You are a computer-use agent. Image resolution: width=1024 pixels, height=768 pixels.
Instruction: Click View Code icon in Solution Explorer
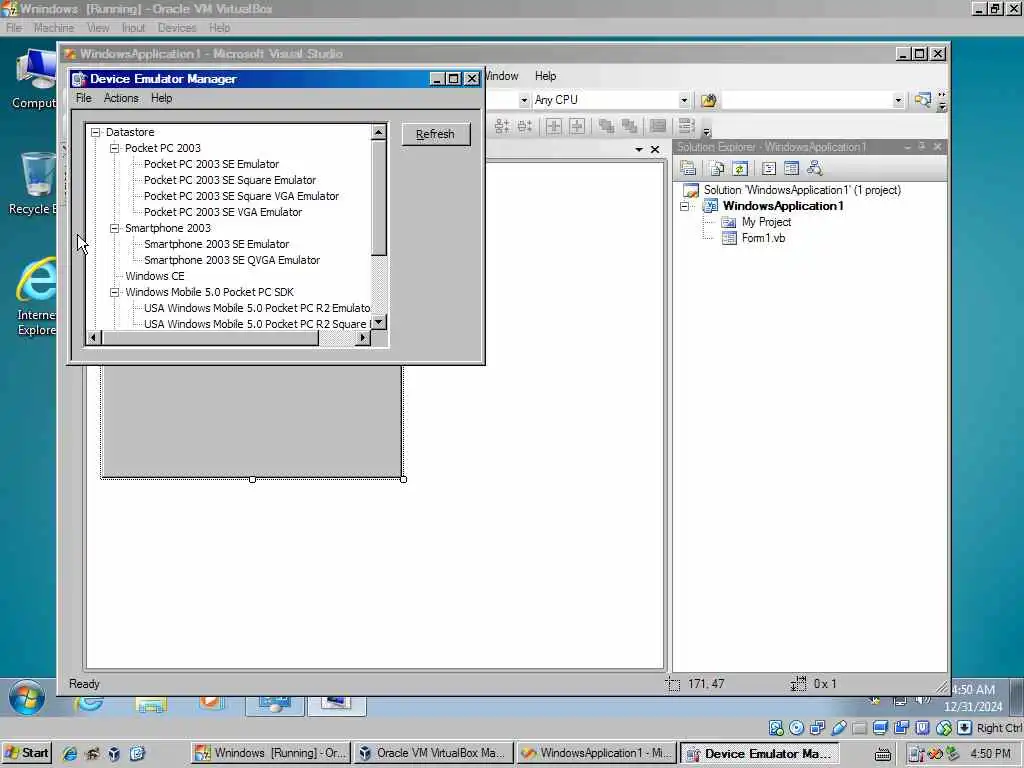pyautogui.click(x=769, y=168)
